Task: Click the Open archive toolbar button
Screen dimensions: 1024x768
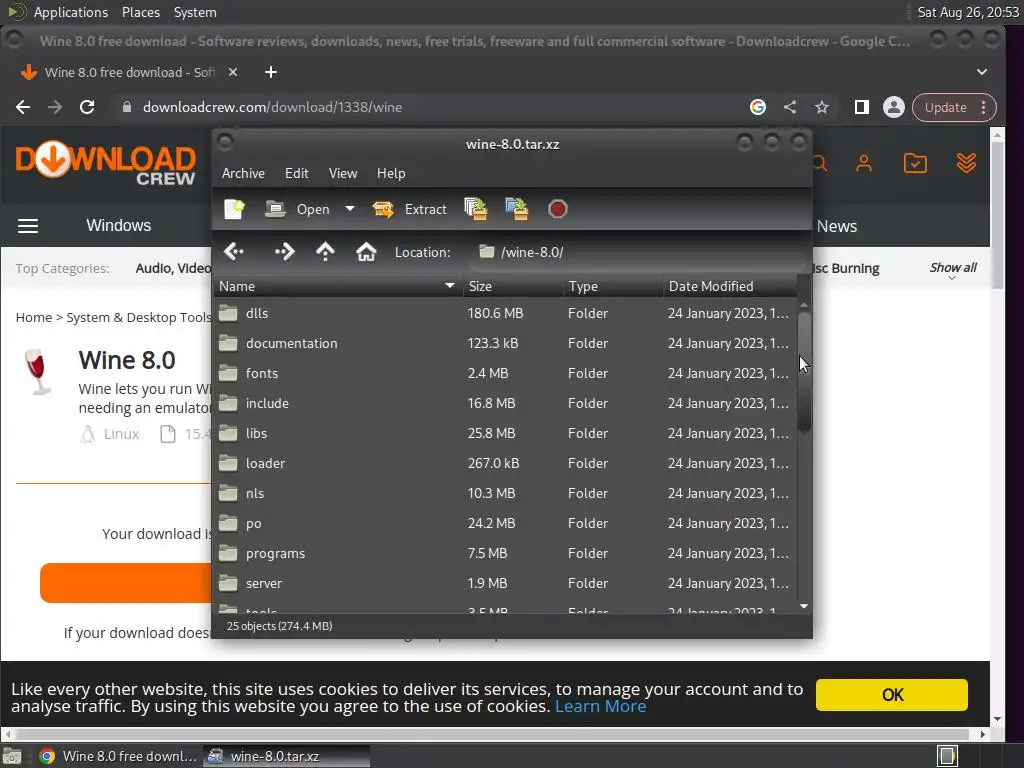Action: click(298, 209)
